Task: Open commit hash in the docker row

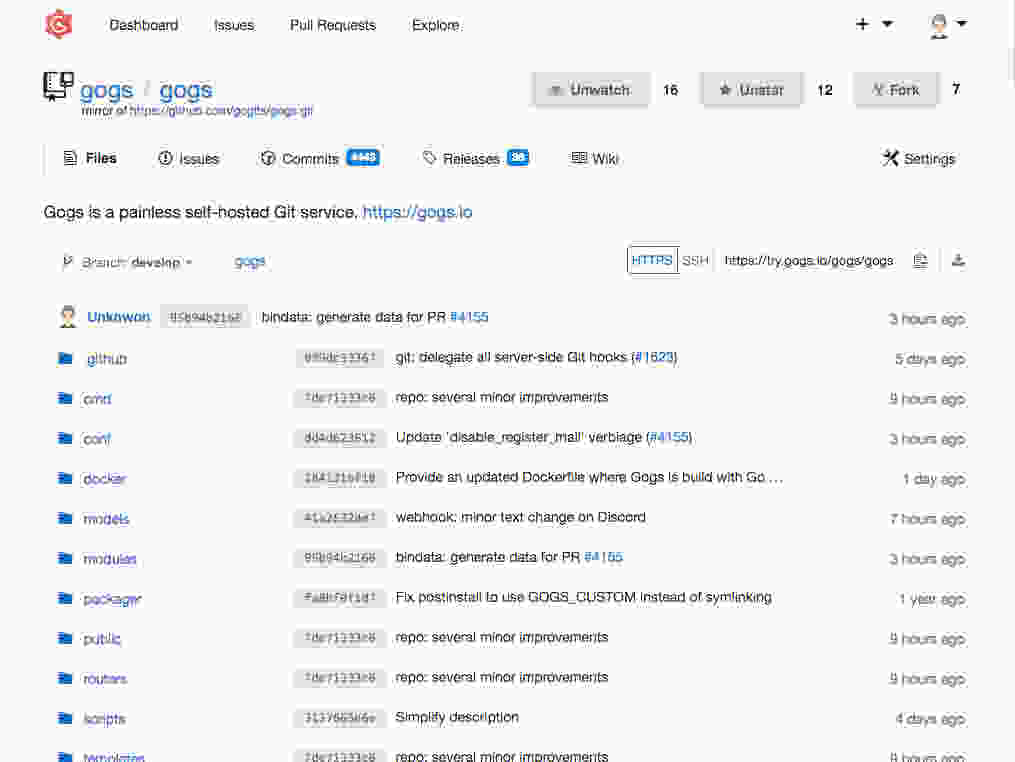Action: (x=340, y=478)
